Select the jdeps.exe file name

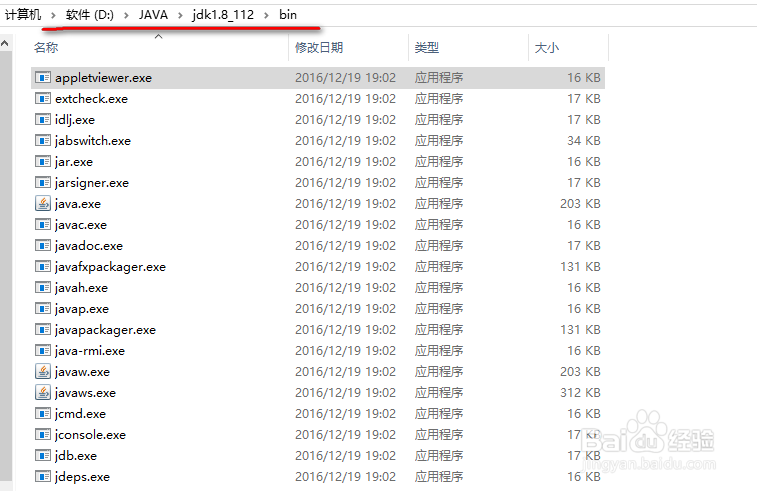coord(82,477)
